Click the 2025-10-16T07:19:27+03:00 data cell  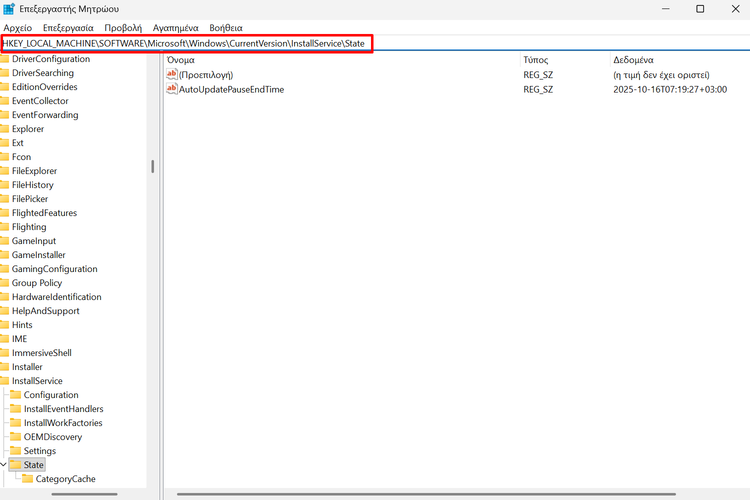(x=670, y=89)
